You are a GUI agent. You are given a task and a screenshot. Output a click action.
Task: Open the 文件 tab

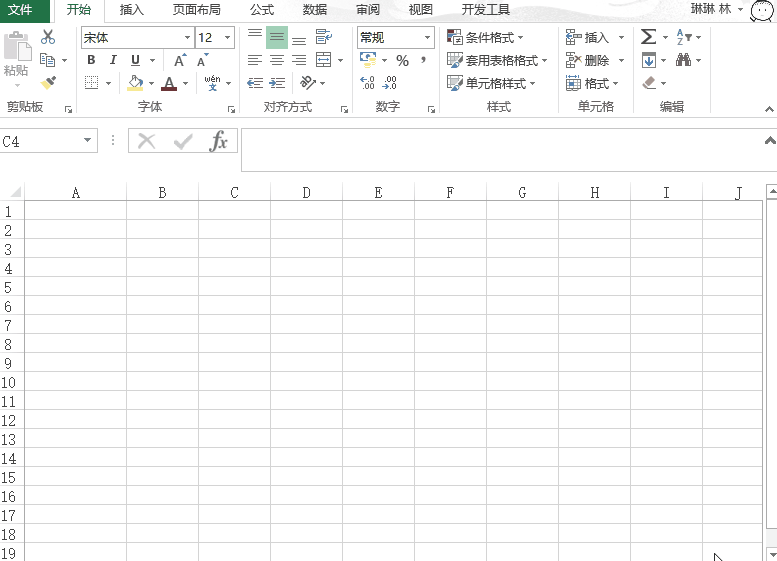click(21, 10)
